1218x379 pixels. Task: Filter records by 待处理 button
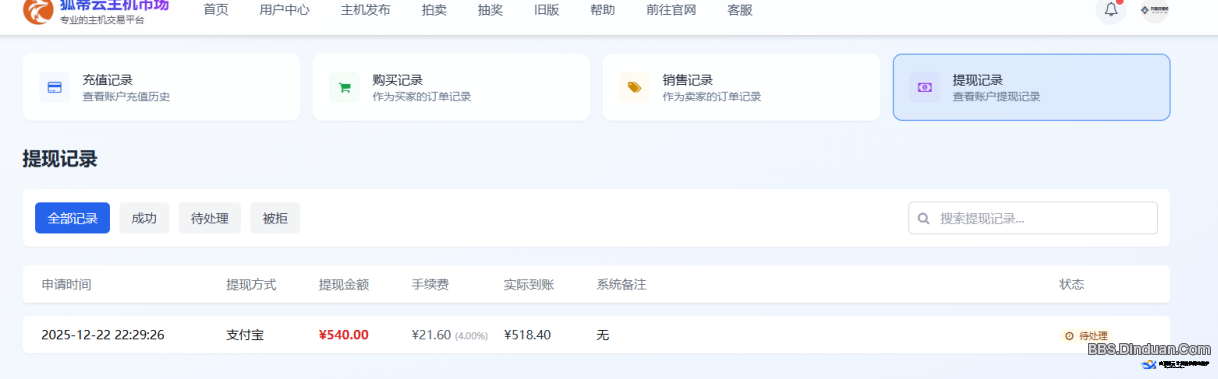pyautogui.click(x=210, y=218)
